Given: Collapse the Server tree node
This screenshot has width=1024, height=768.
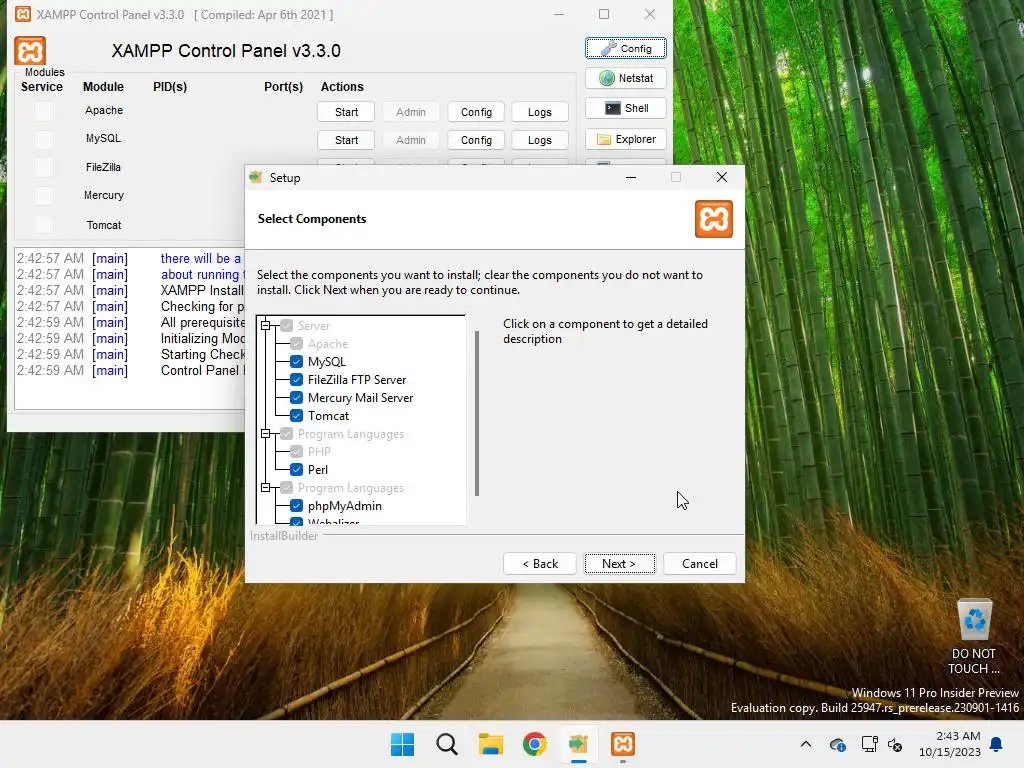Looking at the screenshot, I should point(266,325).
